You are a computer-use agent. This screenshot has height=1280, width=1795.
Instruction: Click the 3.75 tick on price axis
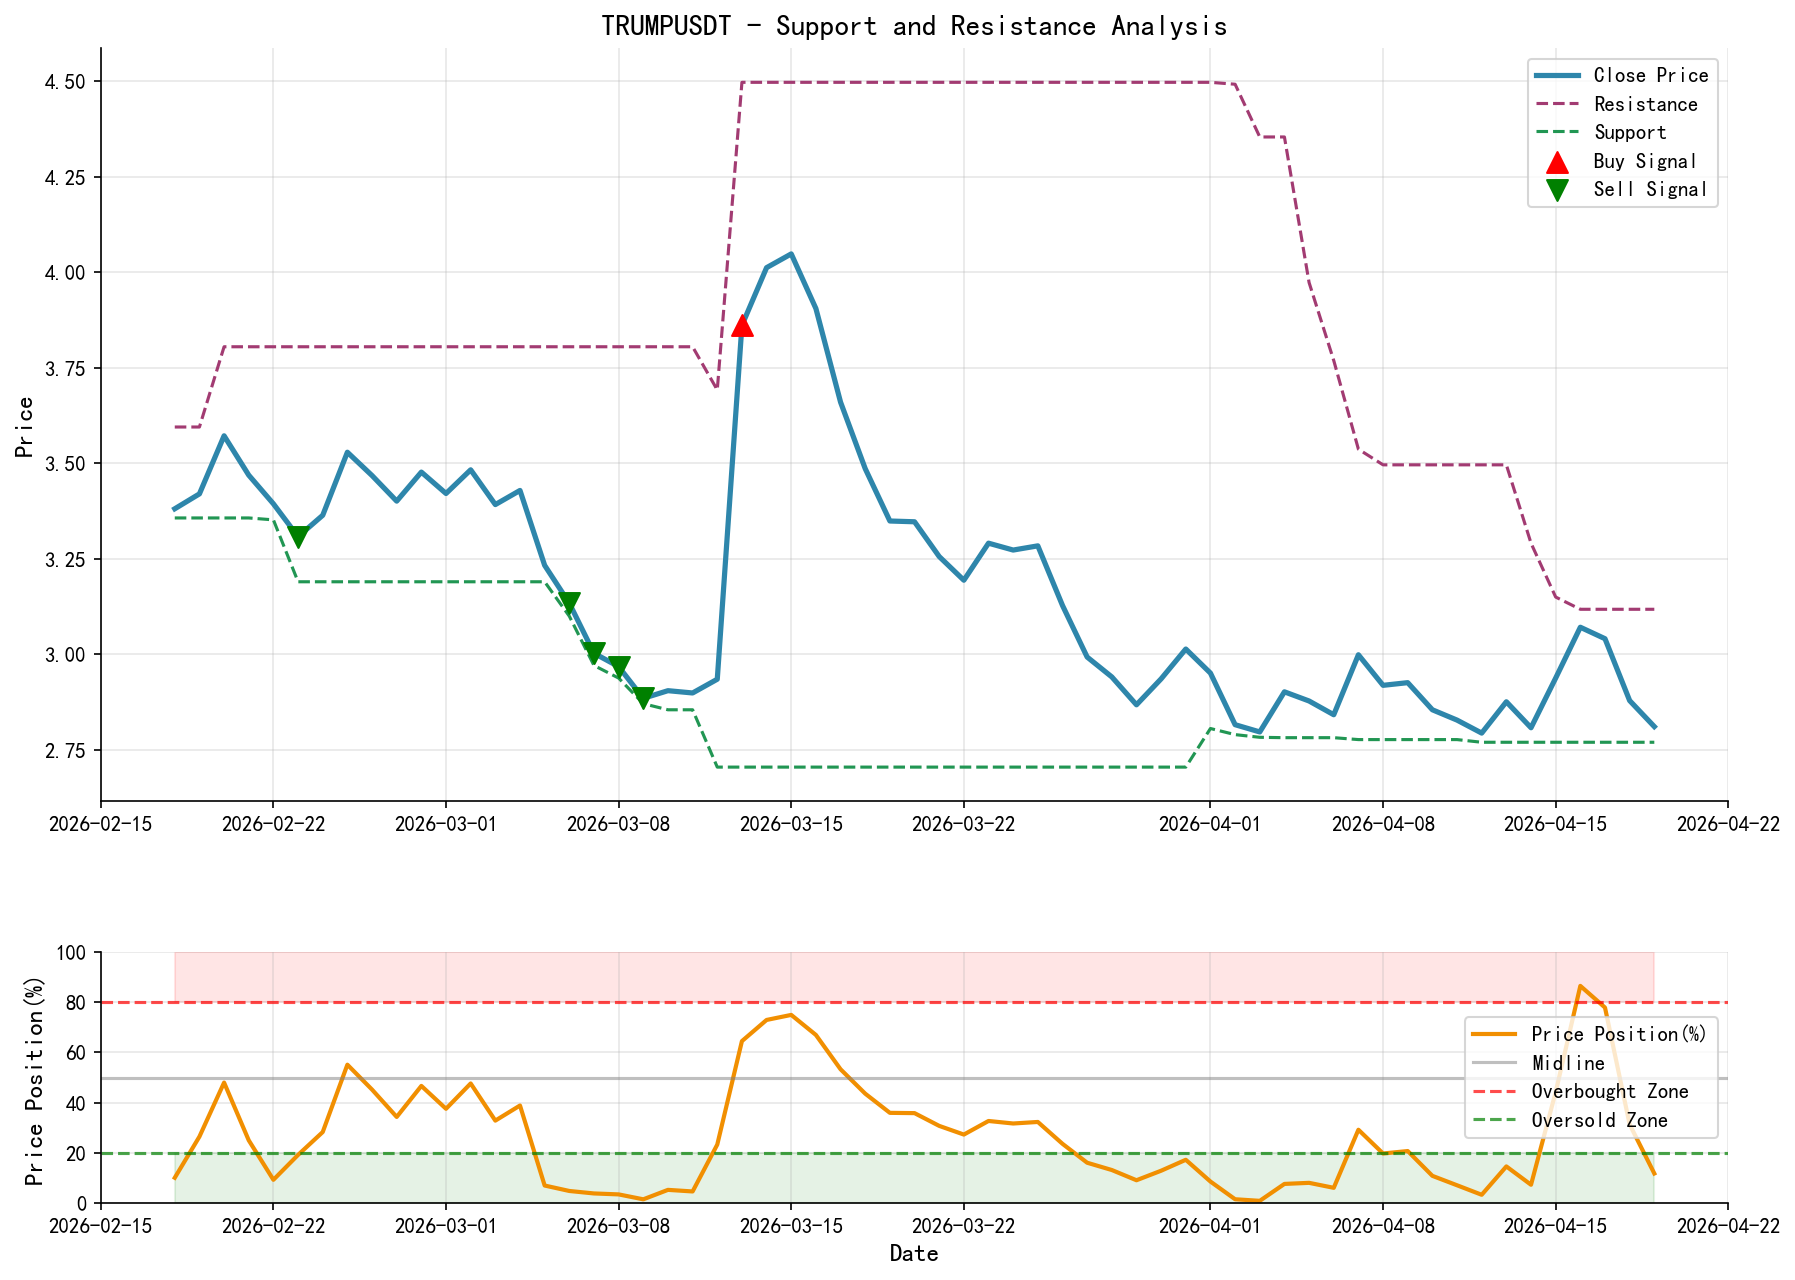66,368
